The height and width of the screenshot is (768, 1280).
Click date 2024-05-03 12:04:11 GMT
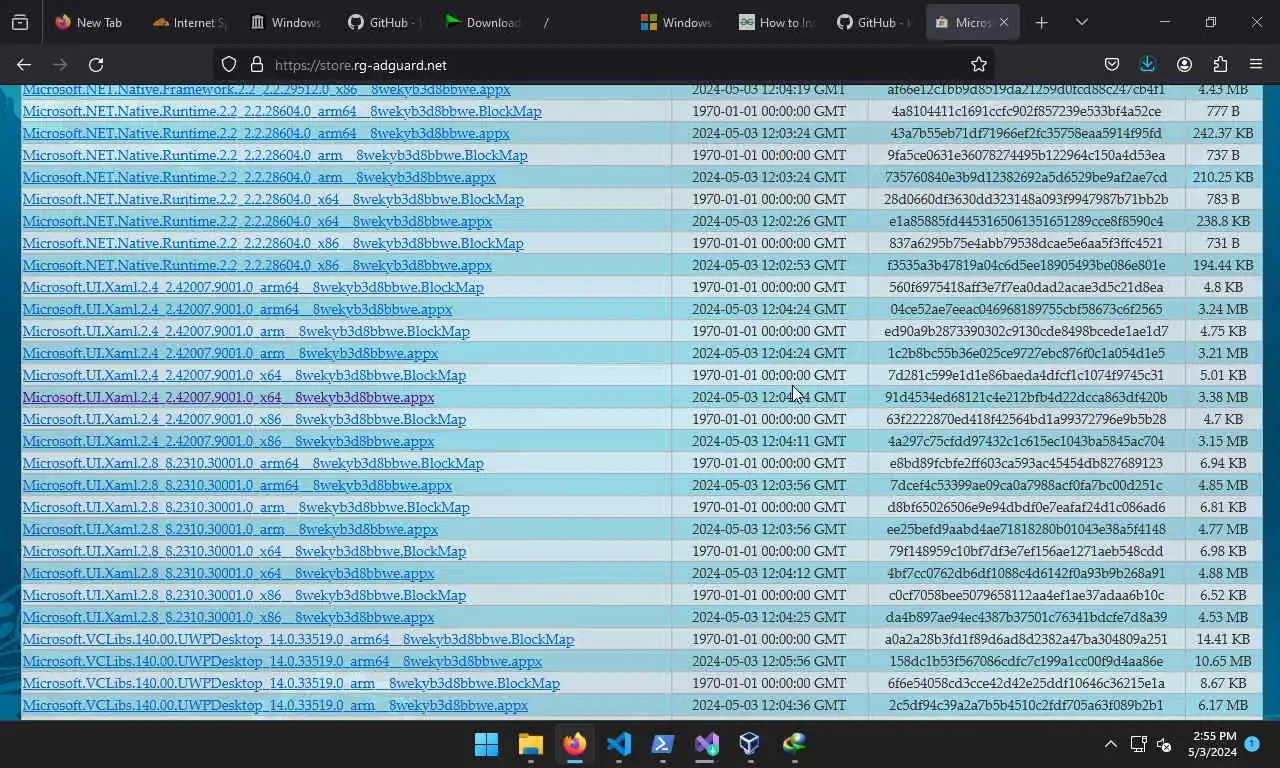tap(769, 441)
